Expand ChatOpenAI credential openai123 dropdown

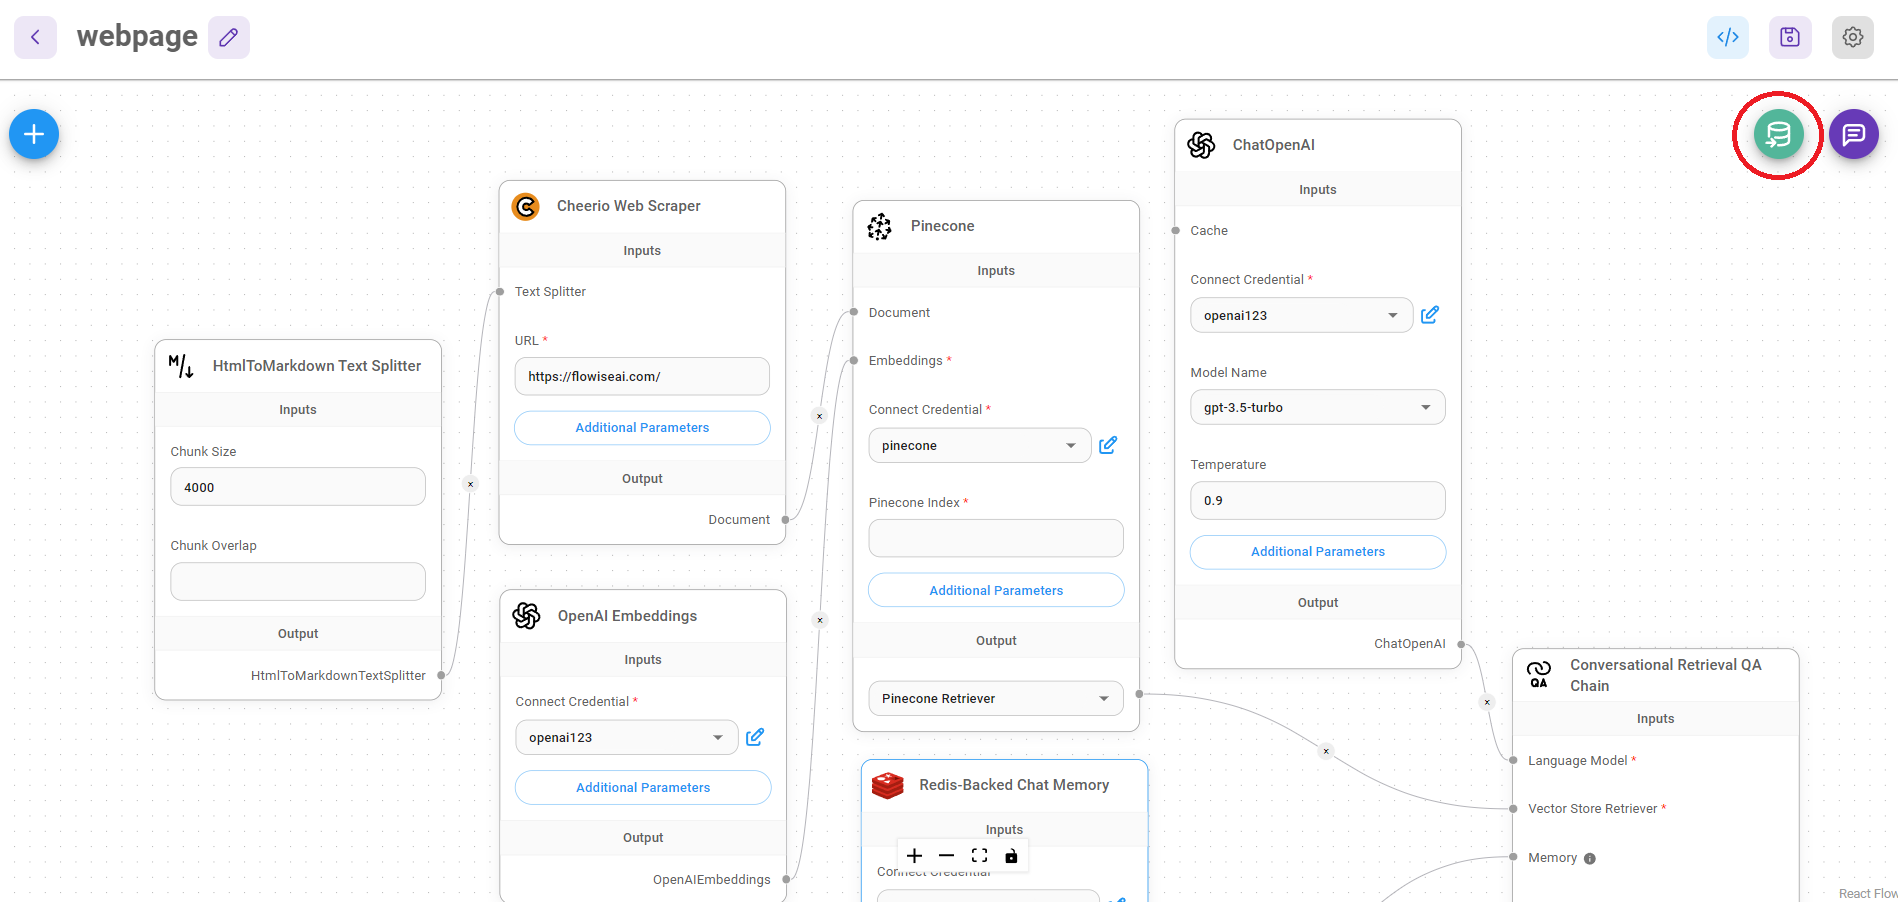pyautogui.click(x=1300, y=315)
